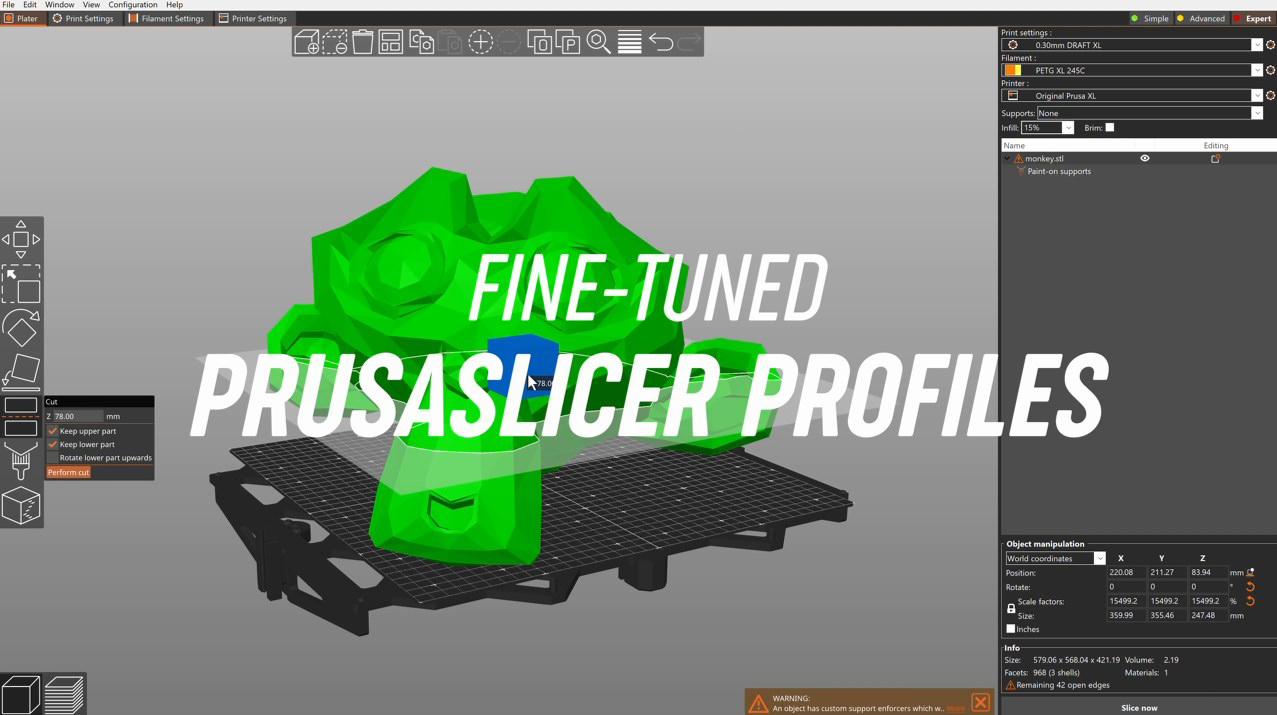Click the Delete all trash can icon
The height and width of the screenshot is (715, 1277).
[x=363, y=42]
